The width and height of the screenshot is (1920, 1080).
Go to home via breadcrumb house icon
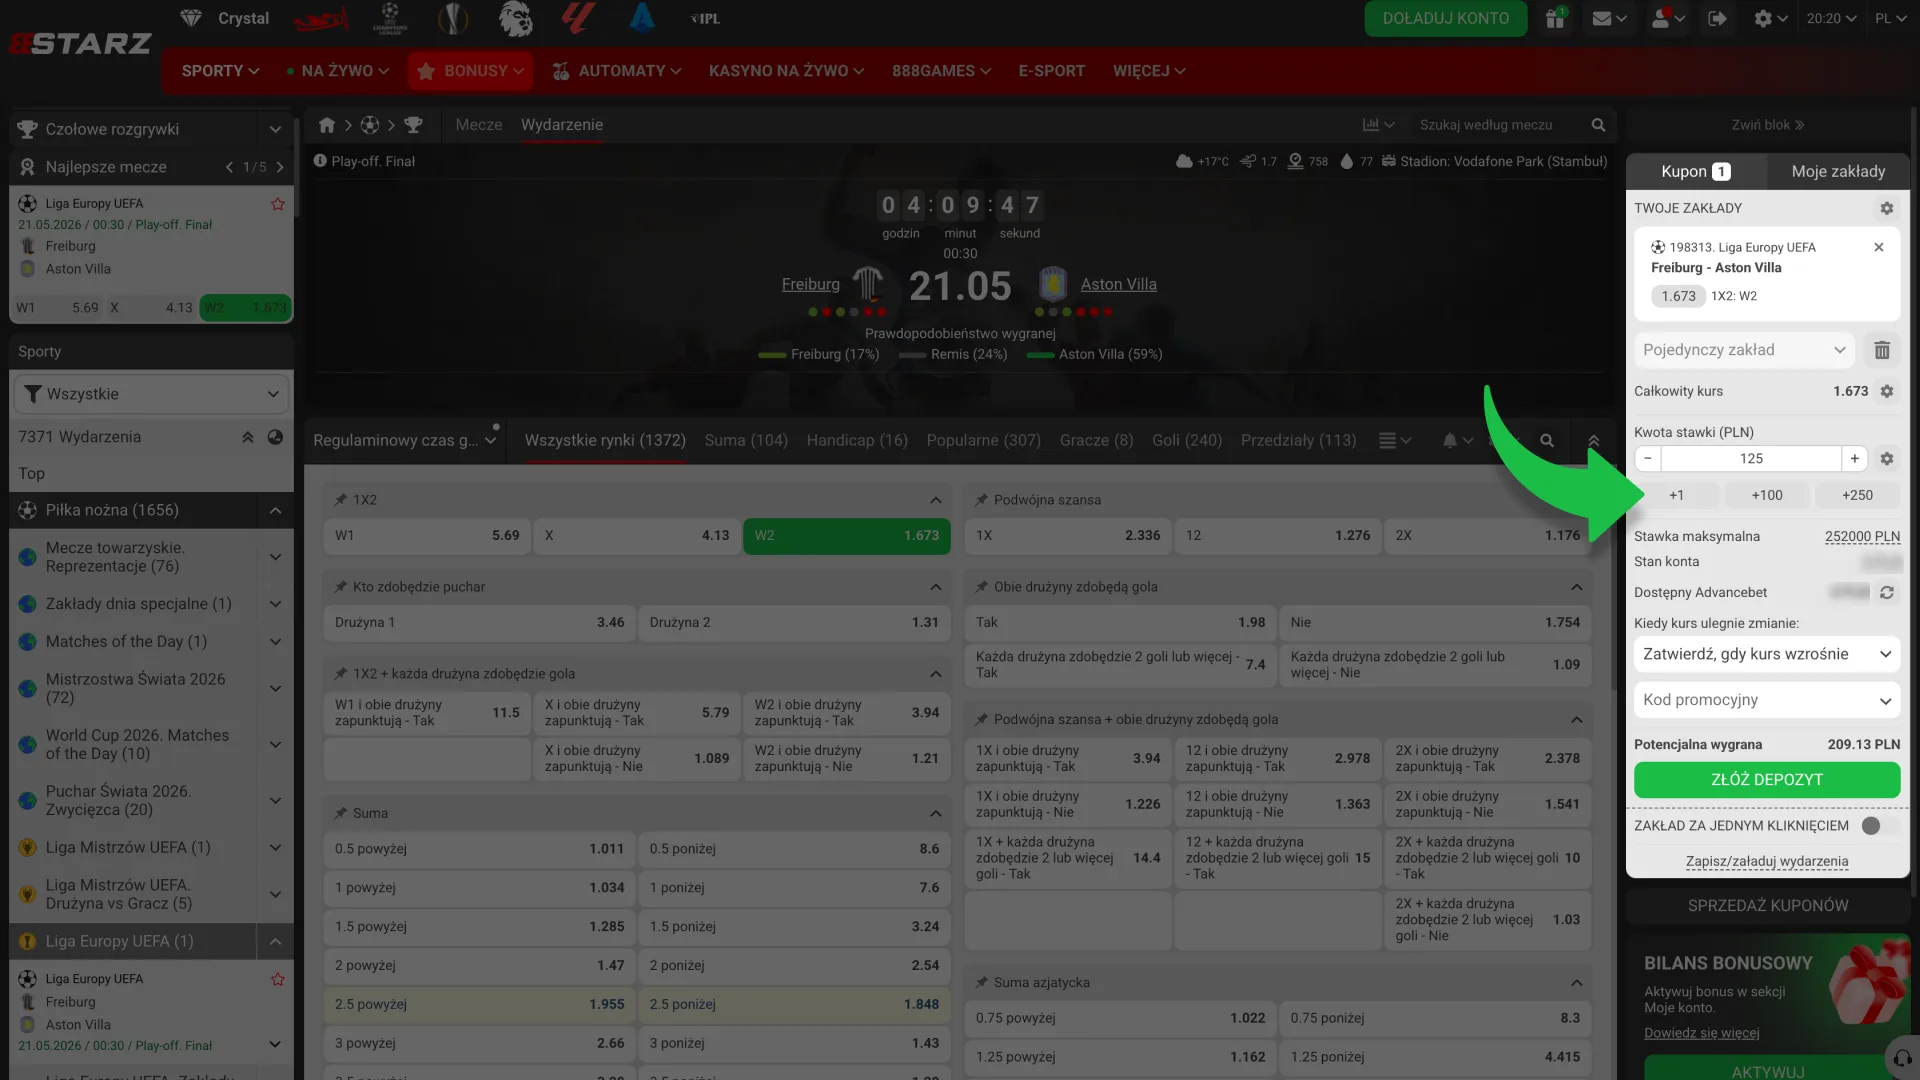click(x=327, y=125)
